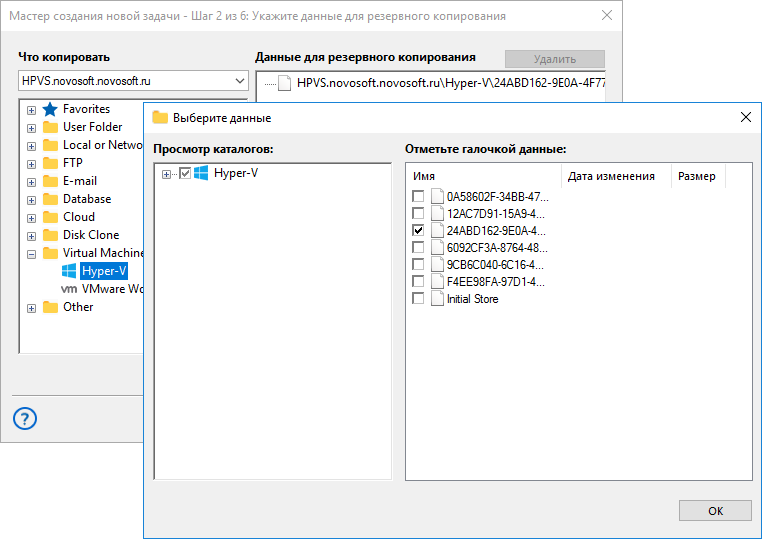Select HPVS.novosoft.novosoft.ru\Hyper-V backup data entry
The image size is (762, 539).
point(451,83)
